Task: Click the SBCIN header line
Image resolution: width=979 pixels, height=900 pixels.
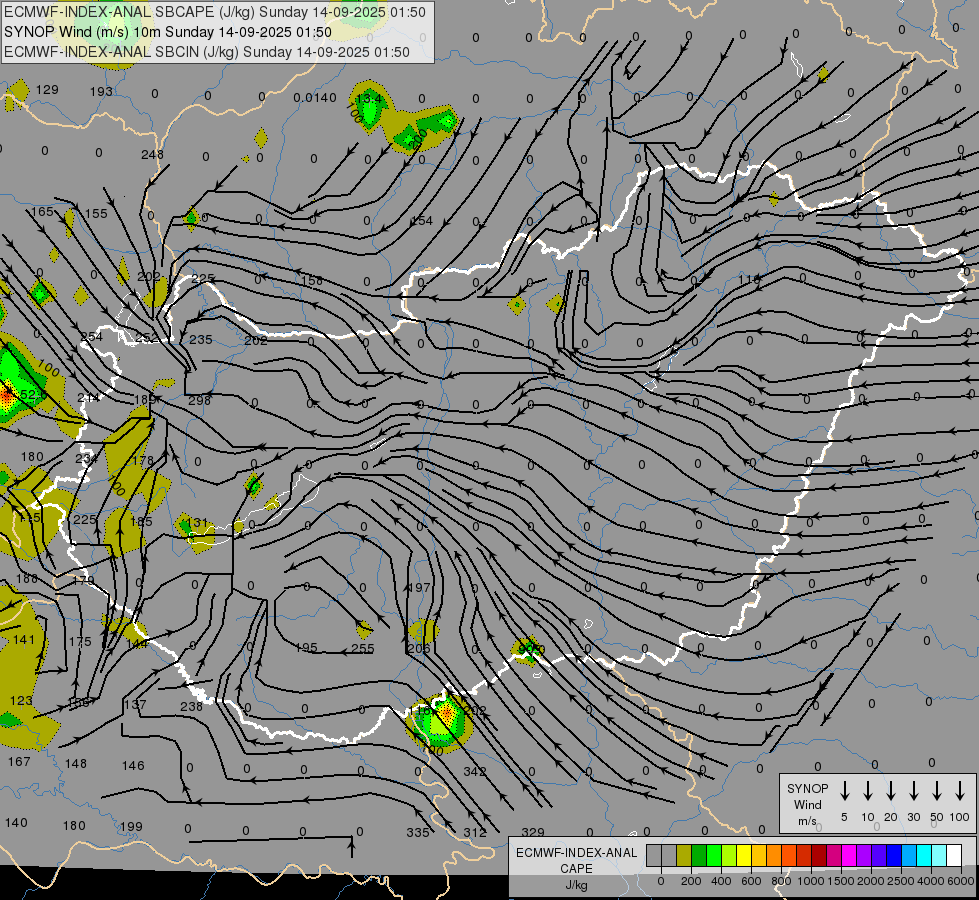Action: click(x=207, y=52)
